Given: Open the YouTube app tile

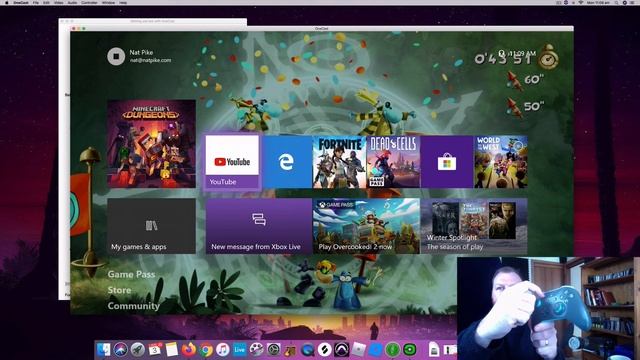Looking at the screenshot, I should (232, 161).
